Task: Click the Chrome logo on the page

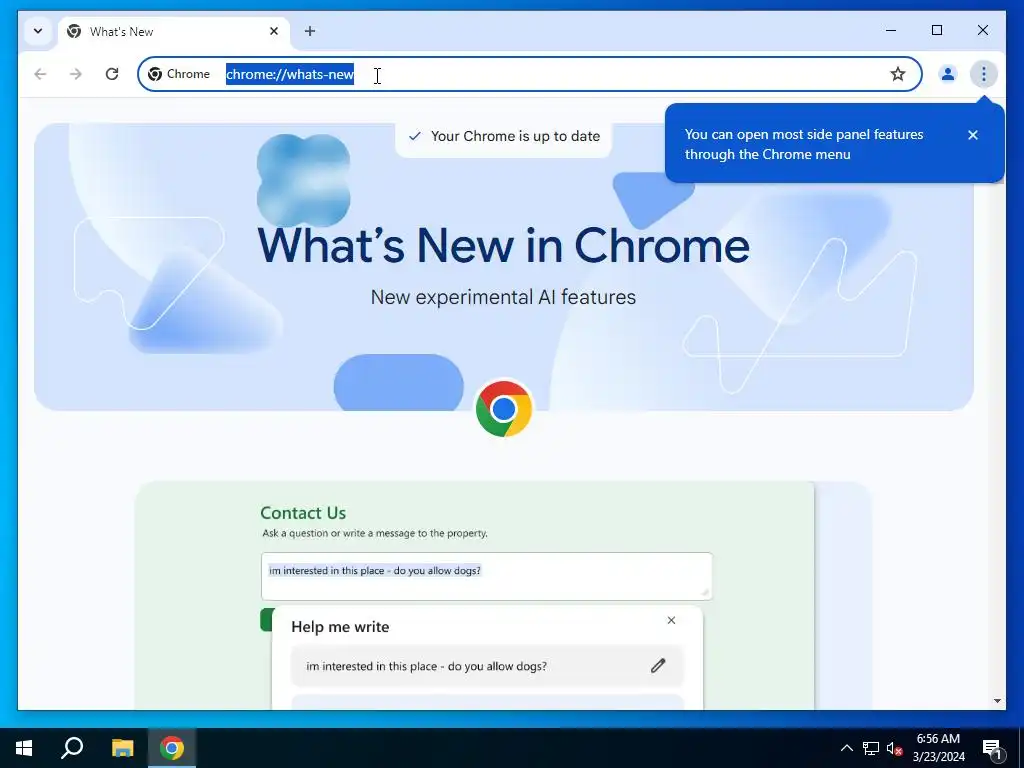Action: click(504, 409)
